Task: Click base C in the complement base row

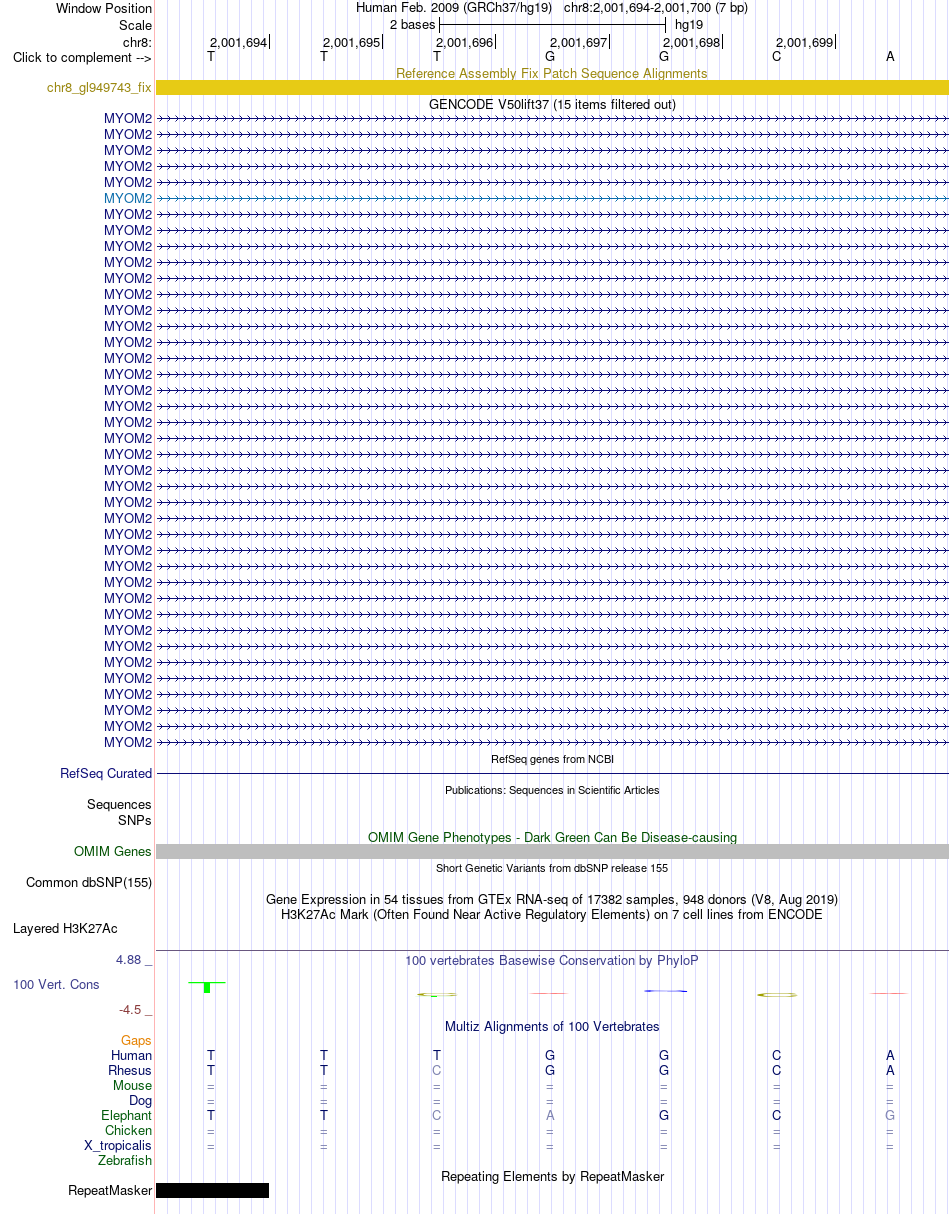Action: pyautogui.click(x=776, y=57)
